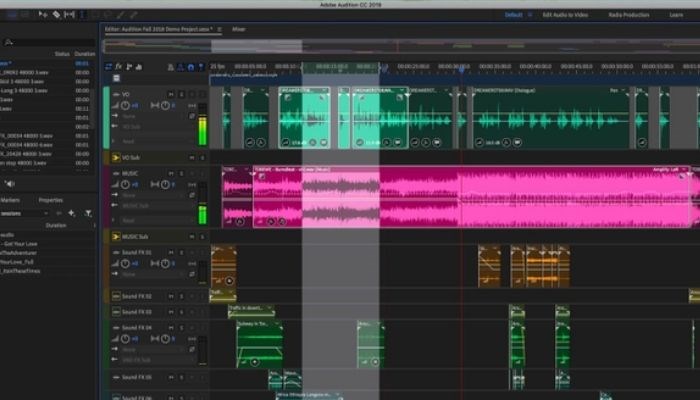Open the Properties panel tab
This screenshot has width=700, height=400.
[50, 200]
